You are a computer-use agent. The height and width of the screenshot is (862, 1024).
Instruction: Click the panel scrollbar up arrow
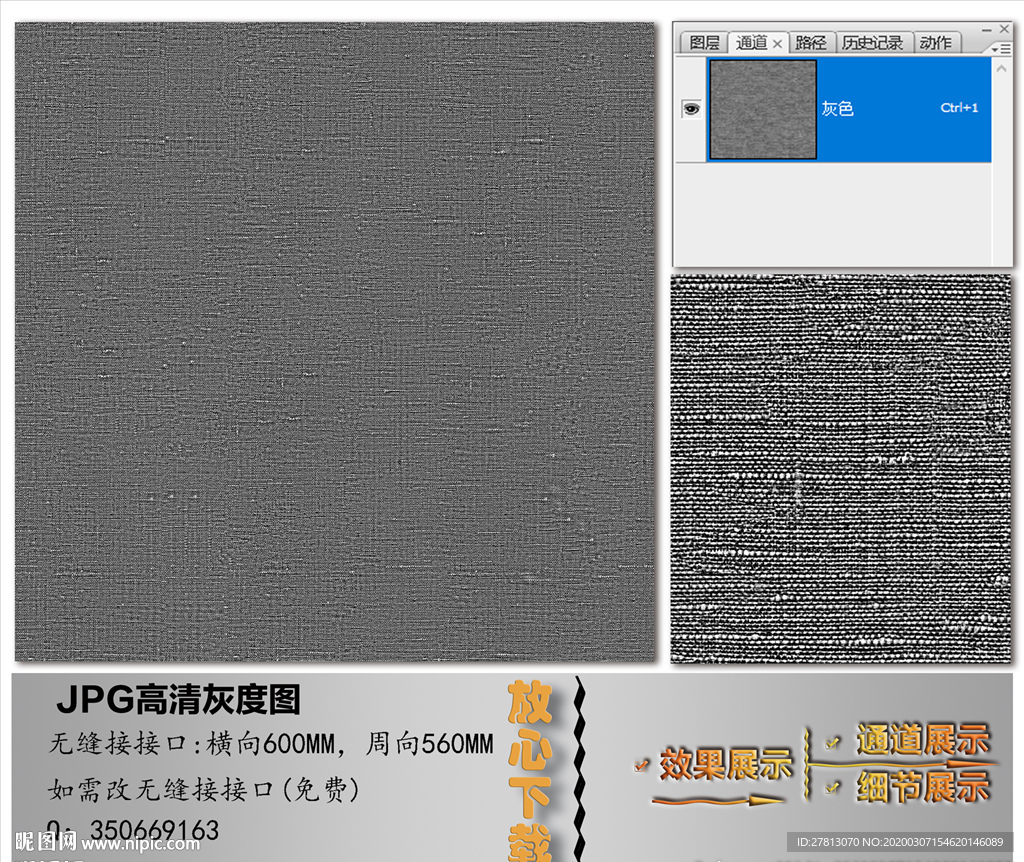1002,68
